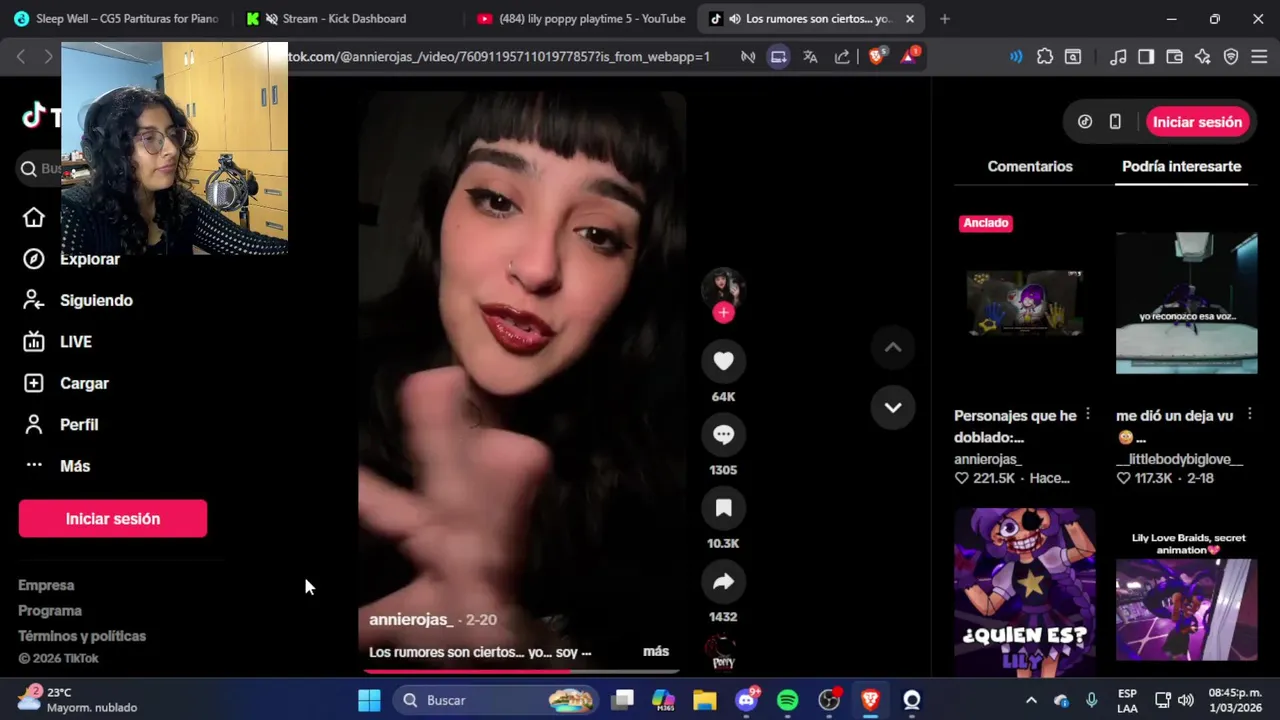Click the browser address bar URL
The image size is (1280, 720).
500,57
